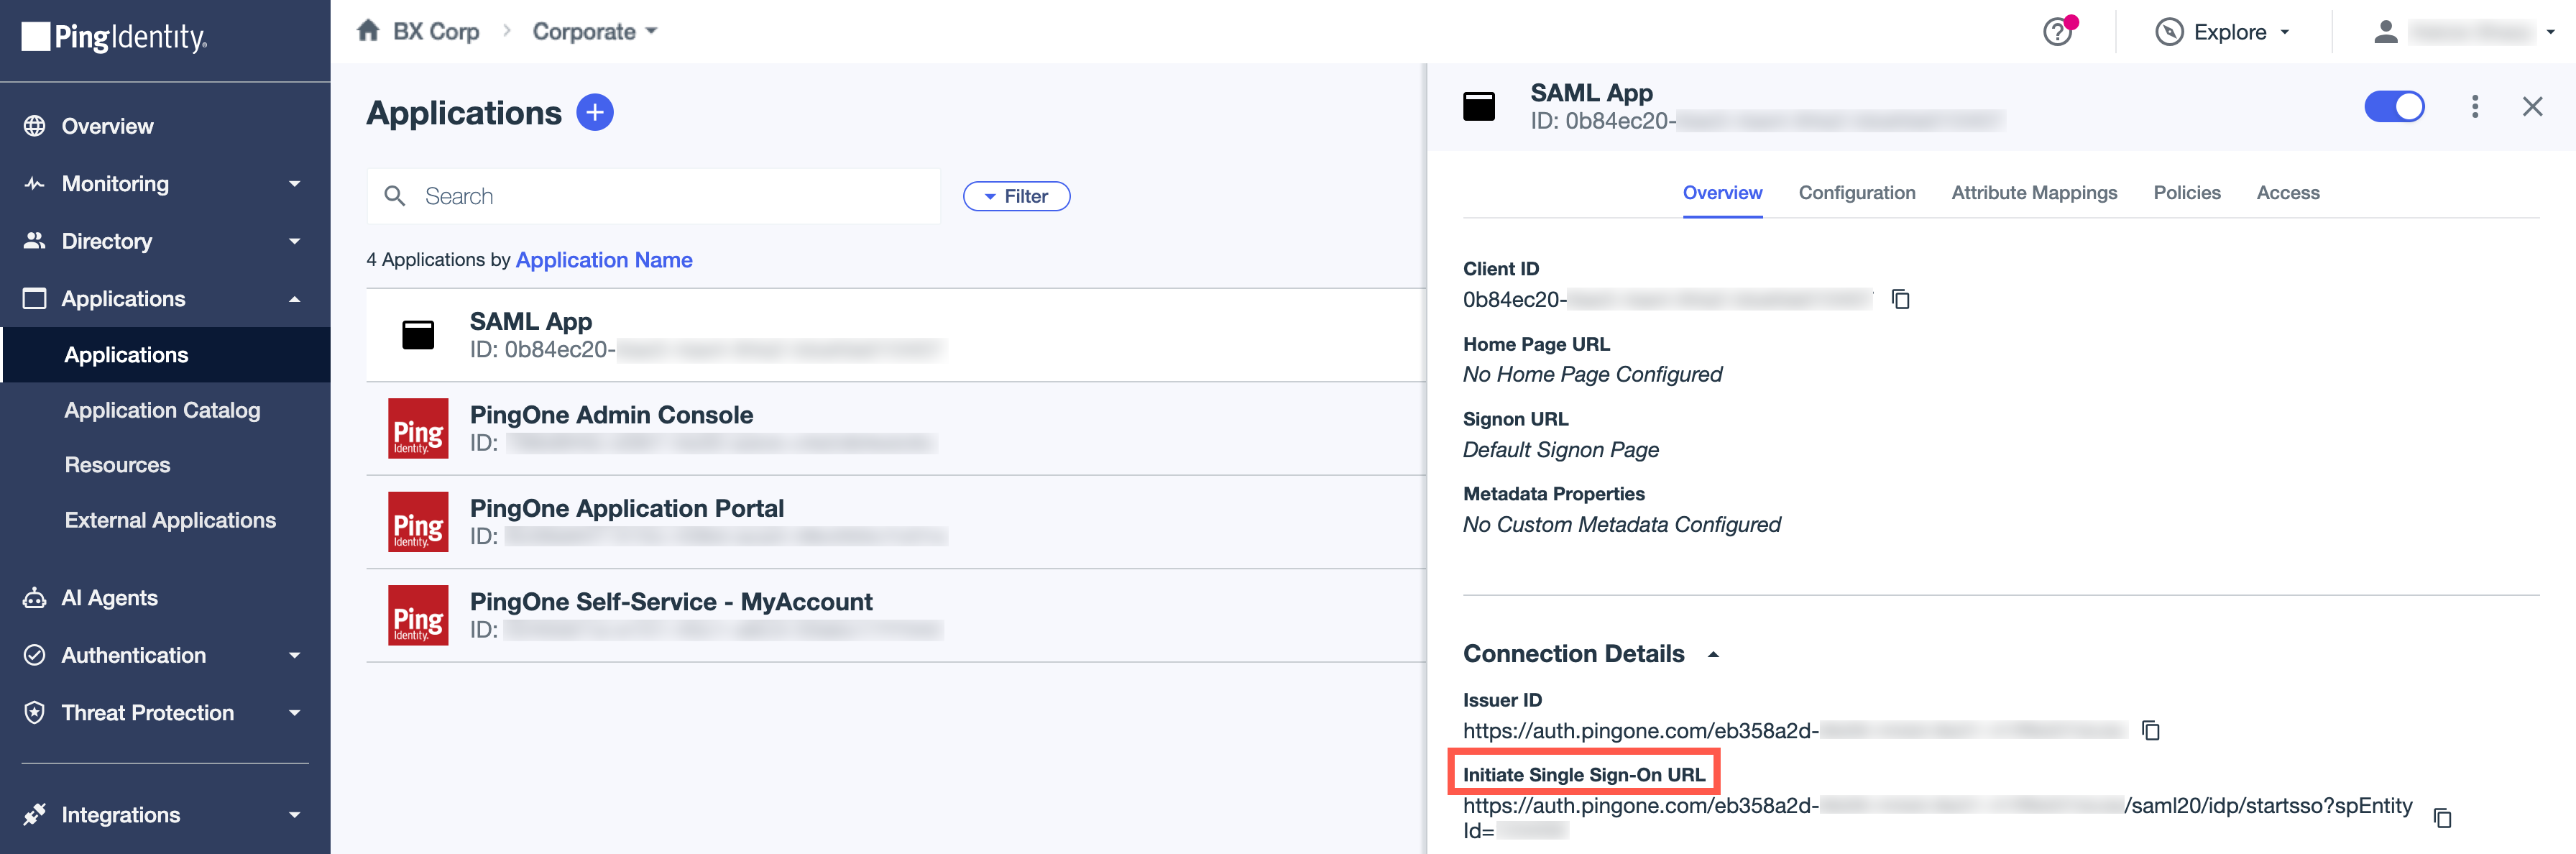Viewport: 2576px width, 854px height.
Task: Click the Authentication checkmark icon
Action: 35,655
